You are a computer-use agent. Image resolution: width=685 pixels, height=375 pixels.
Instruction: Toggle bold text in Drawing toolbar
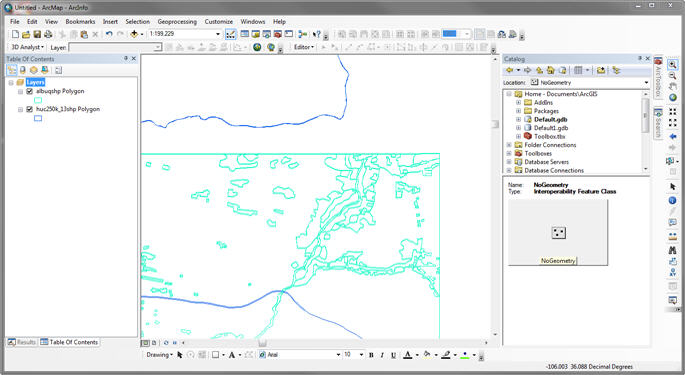click(x=371, y=355)
